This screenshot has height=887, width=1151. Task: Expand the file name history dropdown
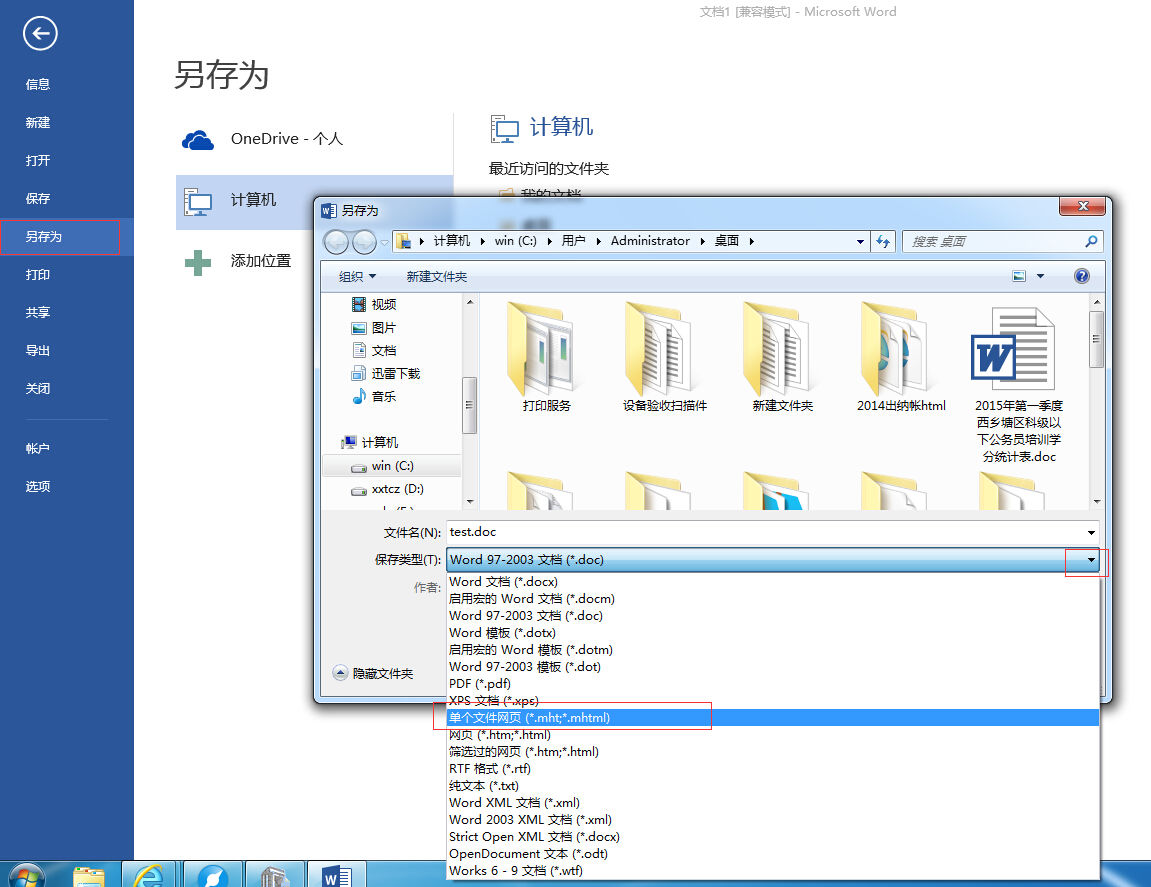click(1092, 532)
